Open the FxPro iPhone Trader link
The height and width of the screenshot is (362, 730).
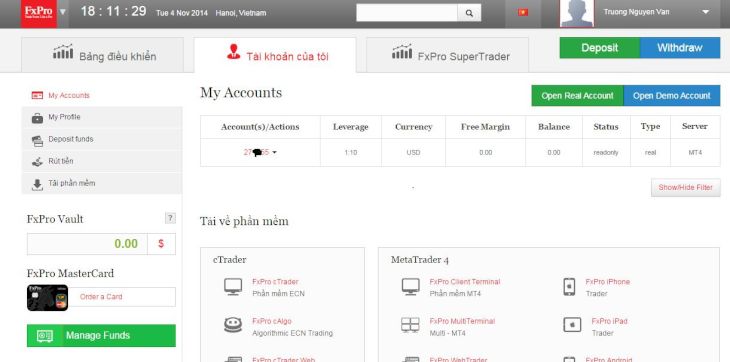(x=608, y=282)
